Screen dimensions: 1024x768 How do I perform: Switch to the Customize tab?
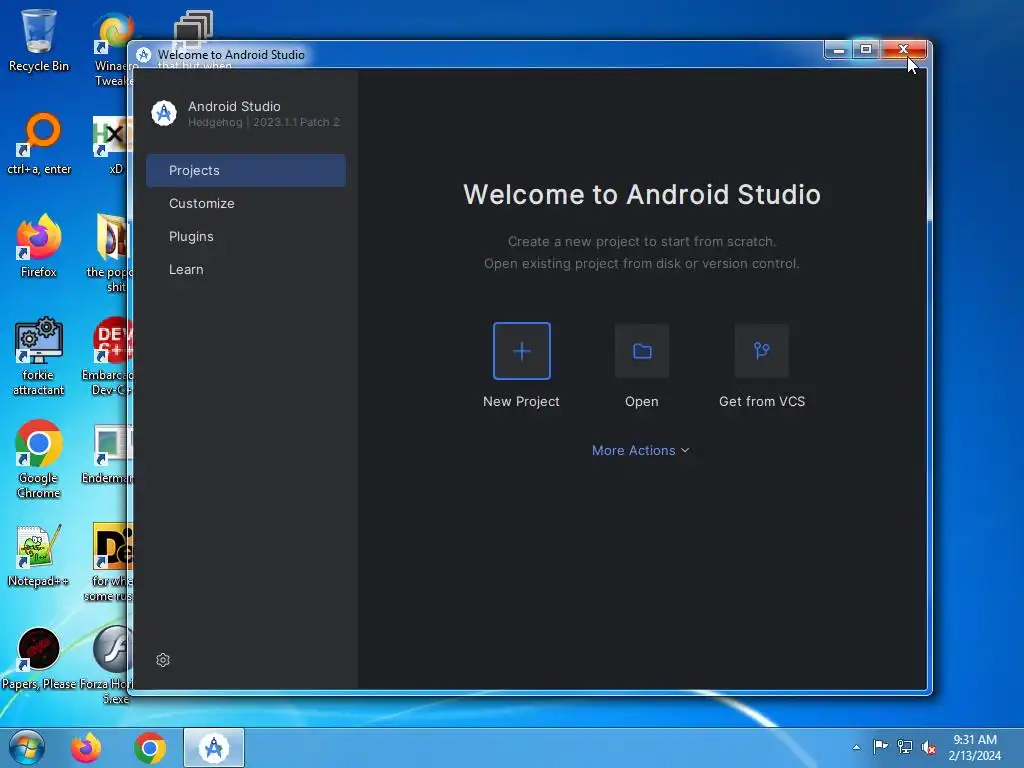246,204
